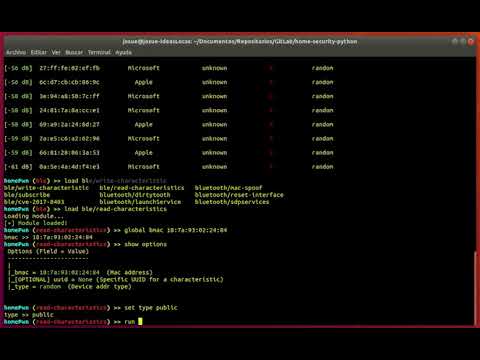Click the '[+] Module loaded!' line

(36, 223)
